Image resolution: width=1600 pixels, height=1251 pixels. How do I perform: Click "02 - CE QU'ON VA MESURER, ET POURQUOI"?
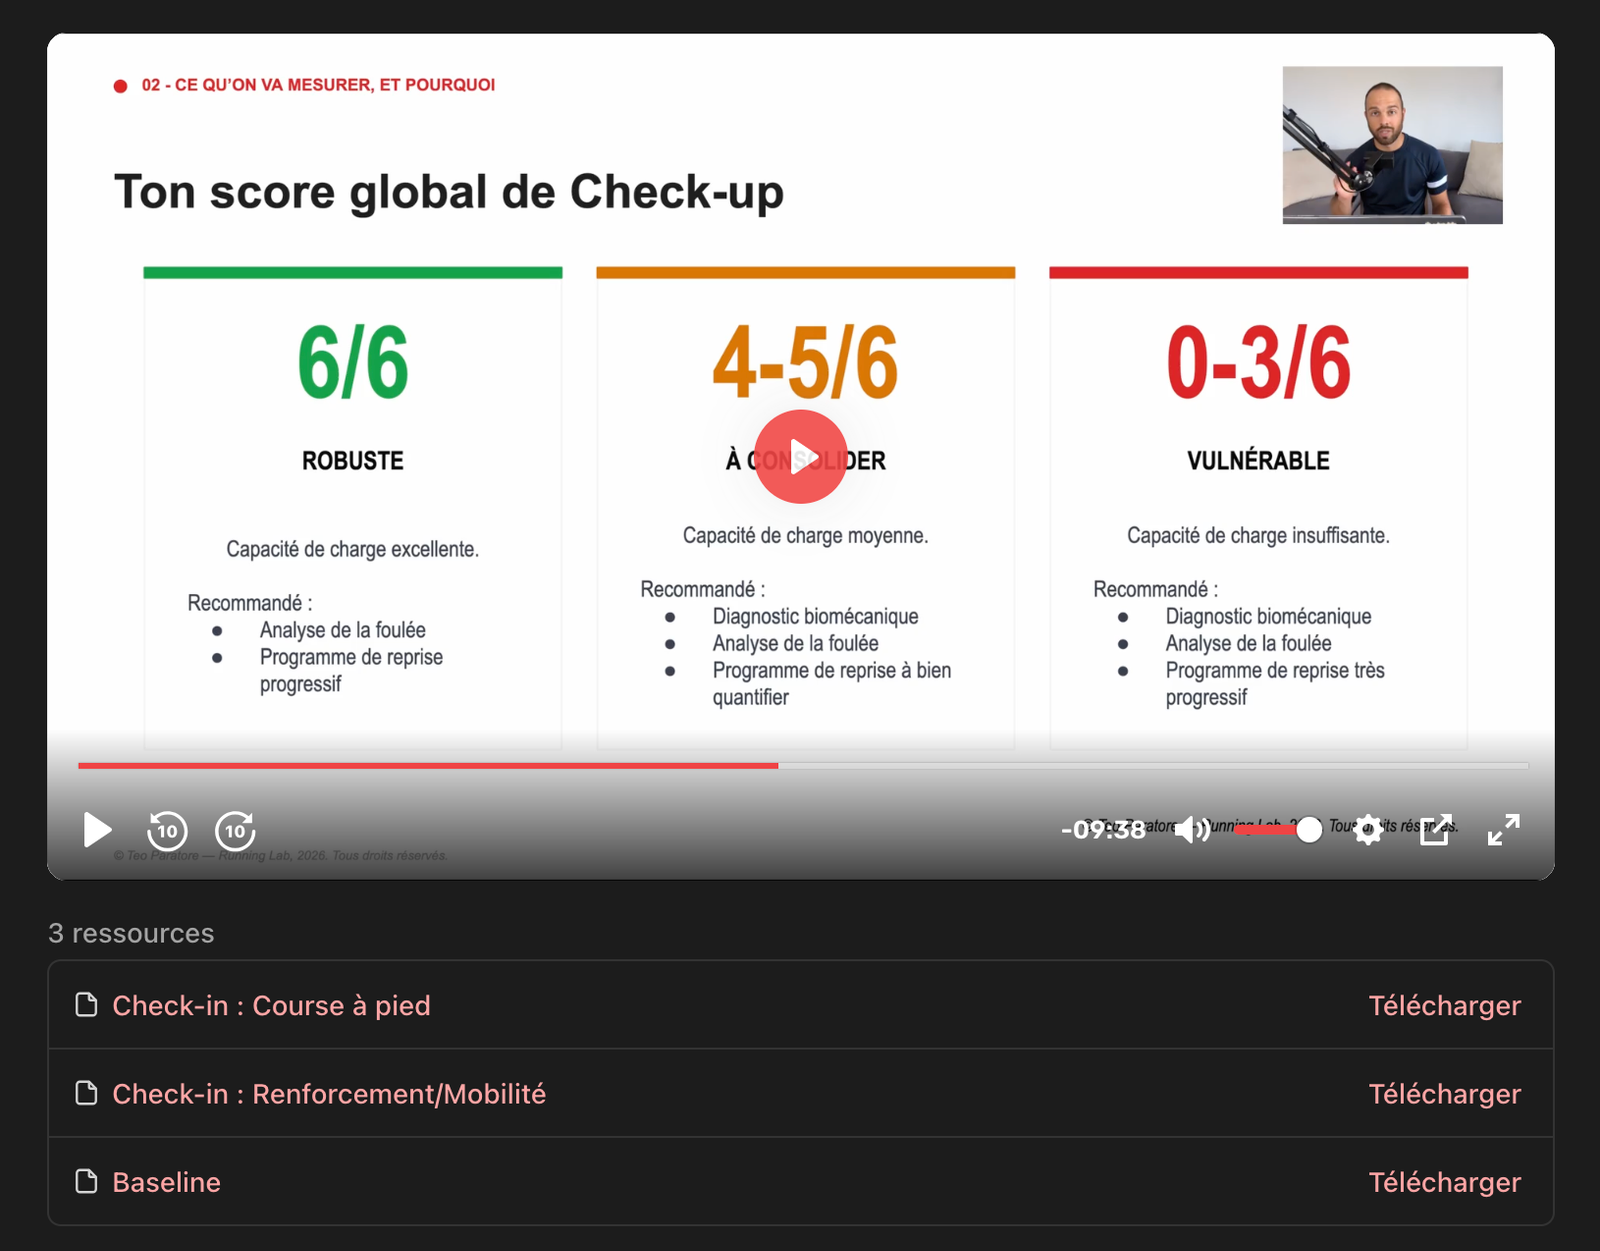coord(318,85)
